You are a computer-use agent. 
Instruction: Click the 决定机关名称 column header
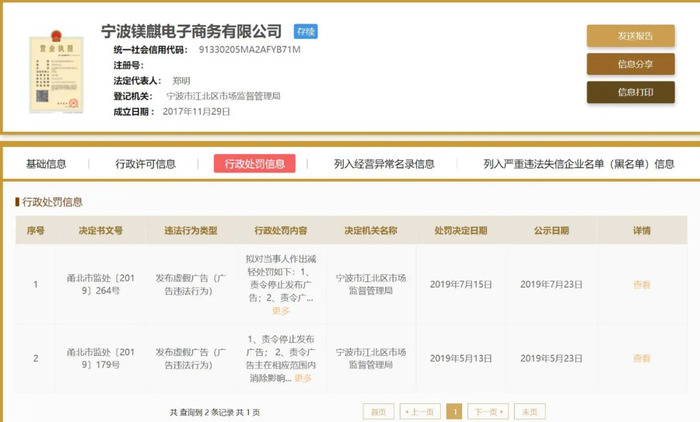pyautogui.click(x=371, y=230)
